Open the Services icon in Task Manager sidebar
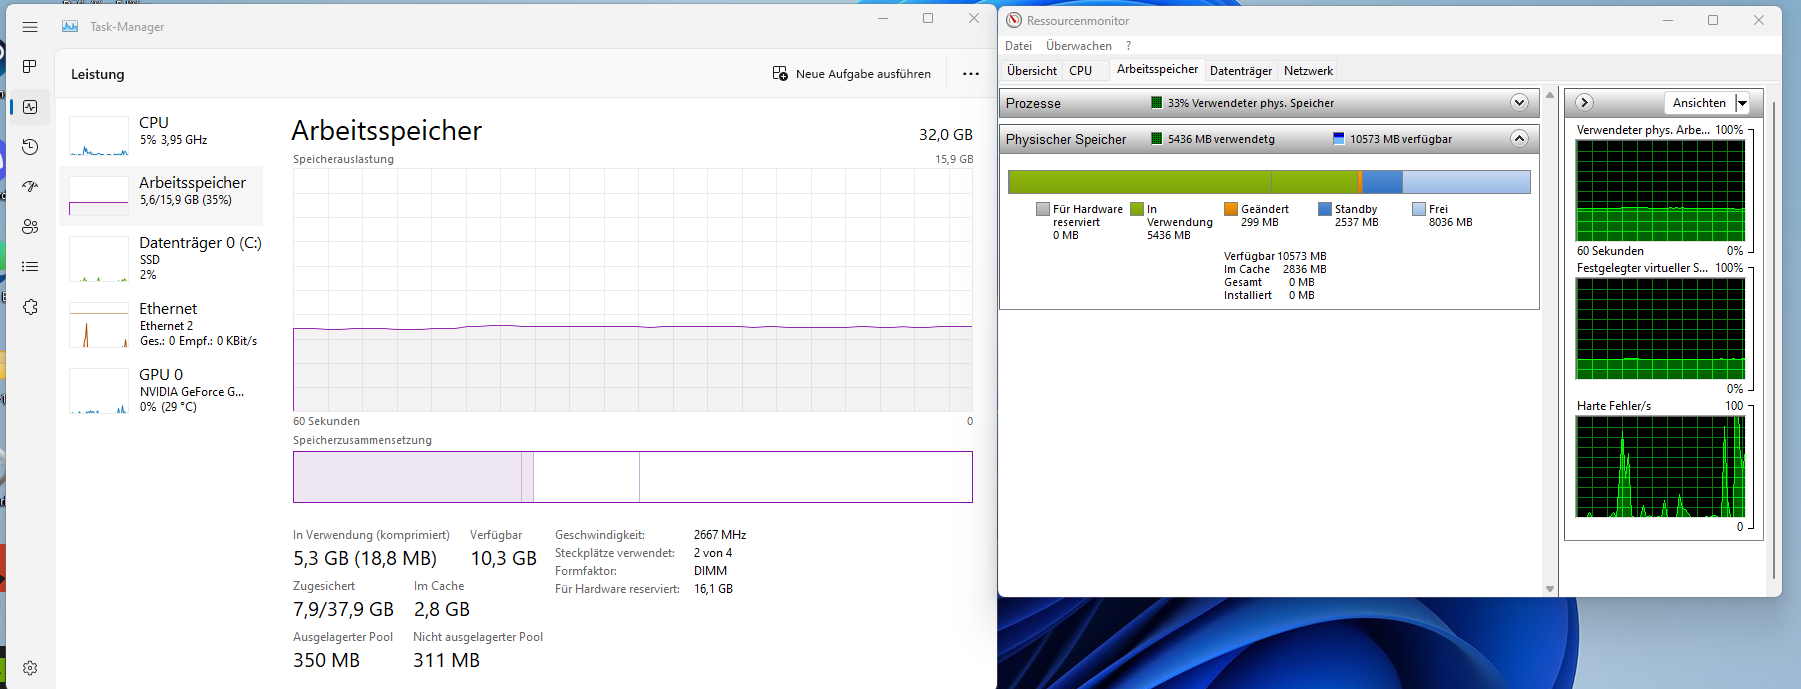Screen dimensions: 1801x689 tap(30, 307)
